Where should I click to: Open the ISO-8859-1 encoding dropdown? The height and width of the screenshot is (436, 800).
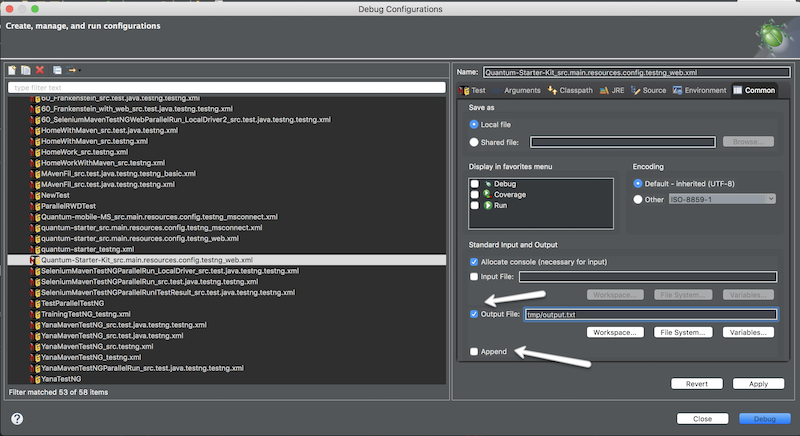pyautogui.click(x=722, y=199)
